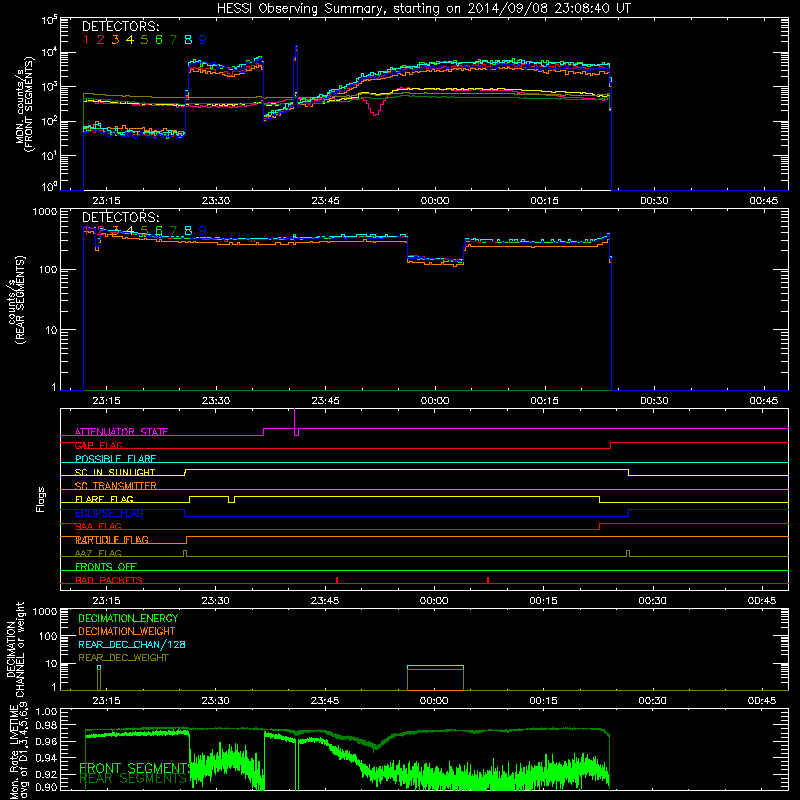800x800 pixels.
Task: Click the ECLIPSE_FLAG label
Action: (109, 513)
